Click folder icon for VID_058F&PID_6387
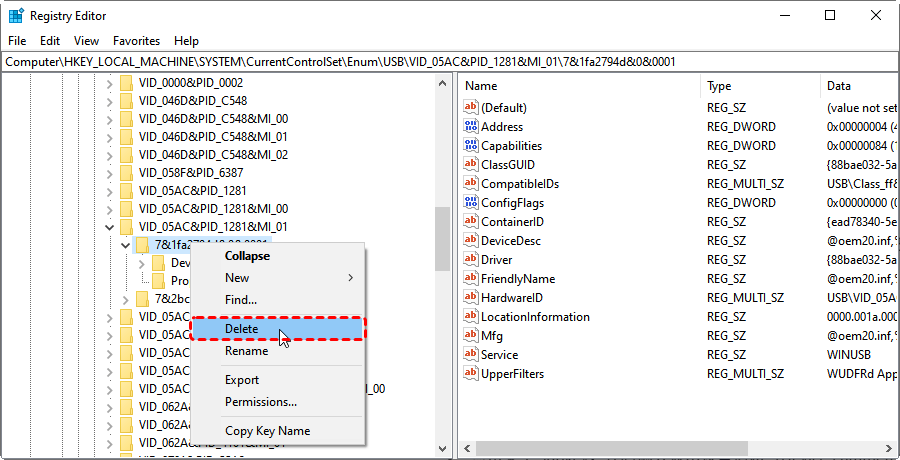The width and height of the screenshot is (900, 460). 127,173
